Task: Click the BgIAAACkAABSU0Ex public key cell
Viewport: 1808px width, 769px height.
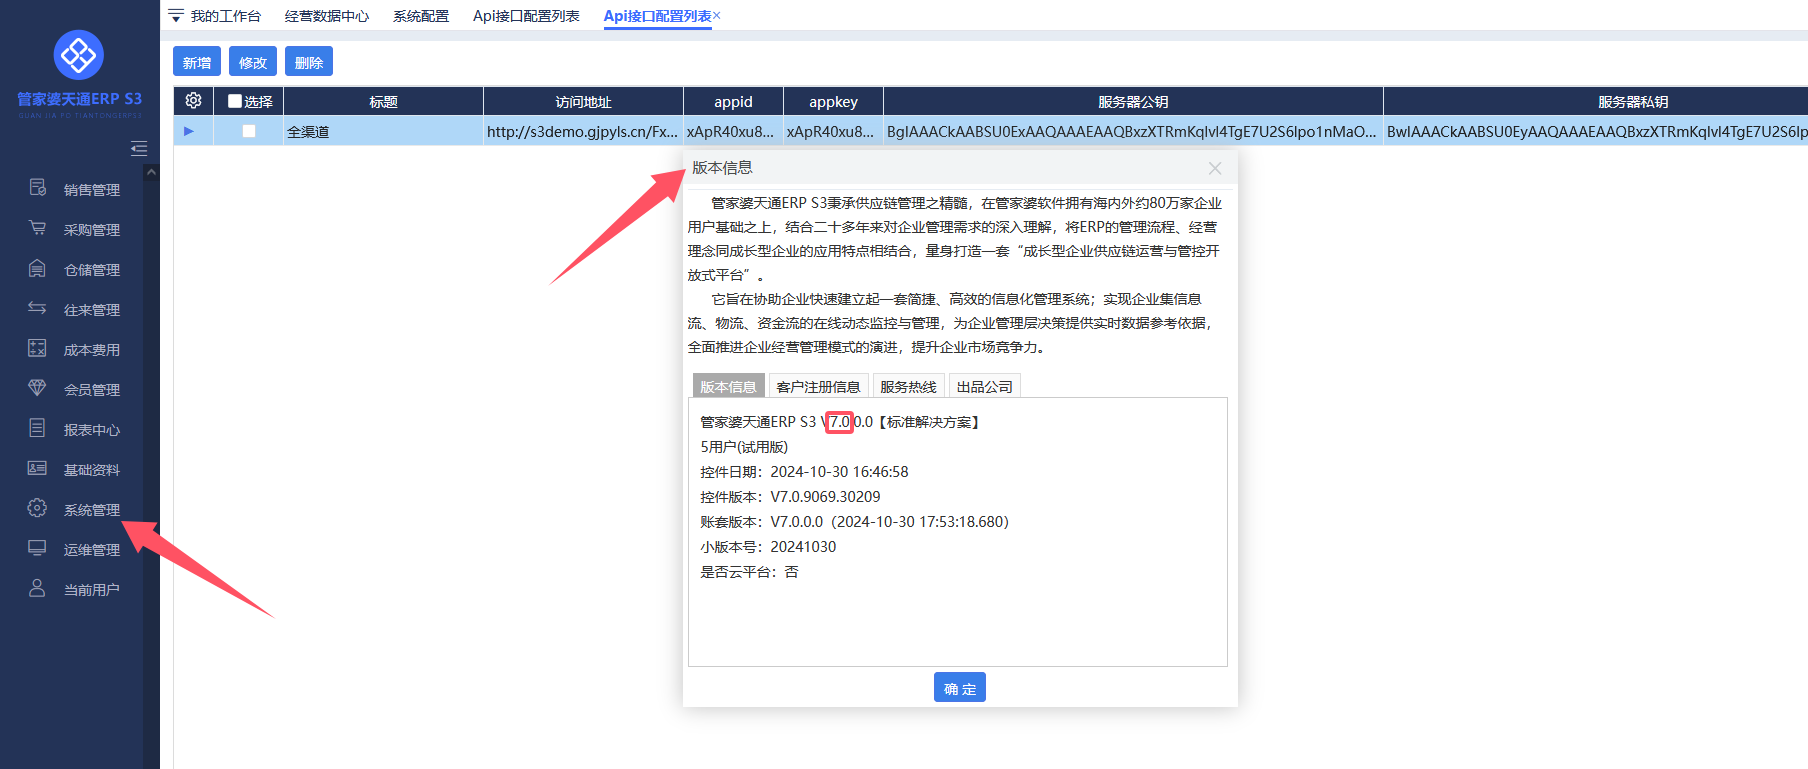Action: pyautogui.click(x=1133, y=131)
